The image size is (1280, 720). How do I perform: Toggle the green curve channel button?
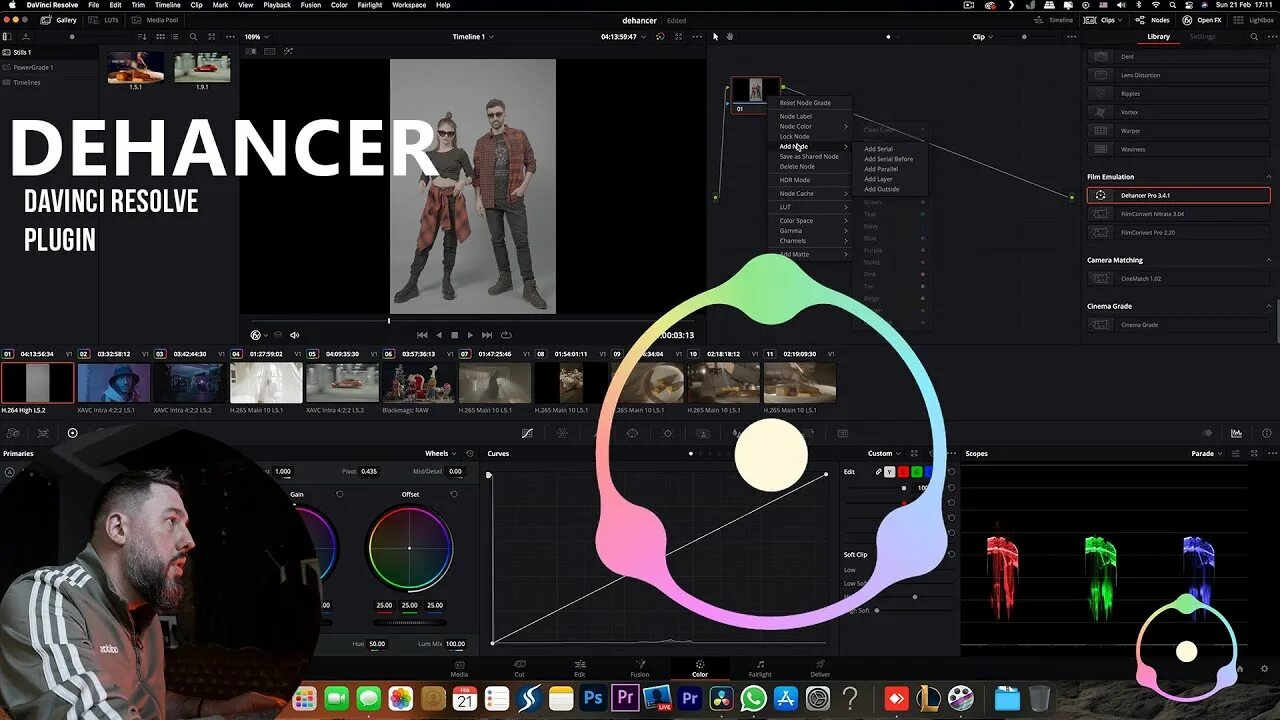(x=916, y=472)
